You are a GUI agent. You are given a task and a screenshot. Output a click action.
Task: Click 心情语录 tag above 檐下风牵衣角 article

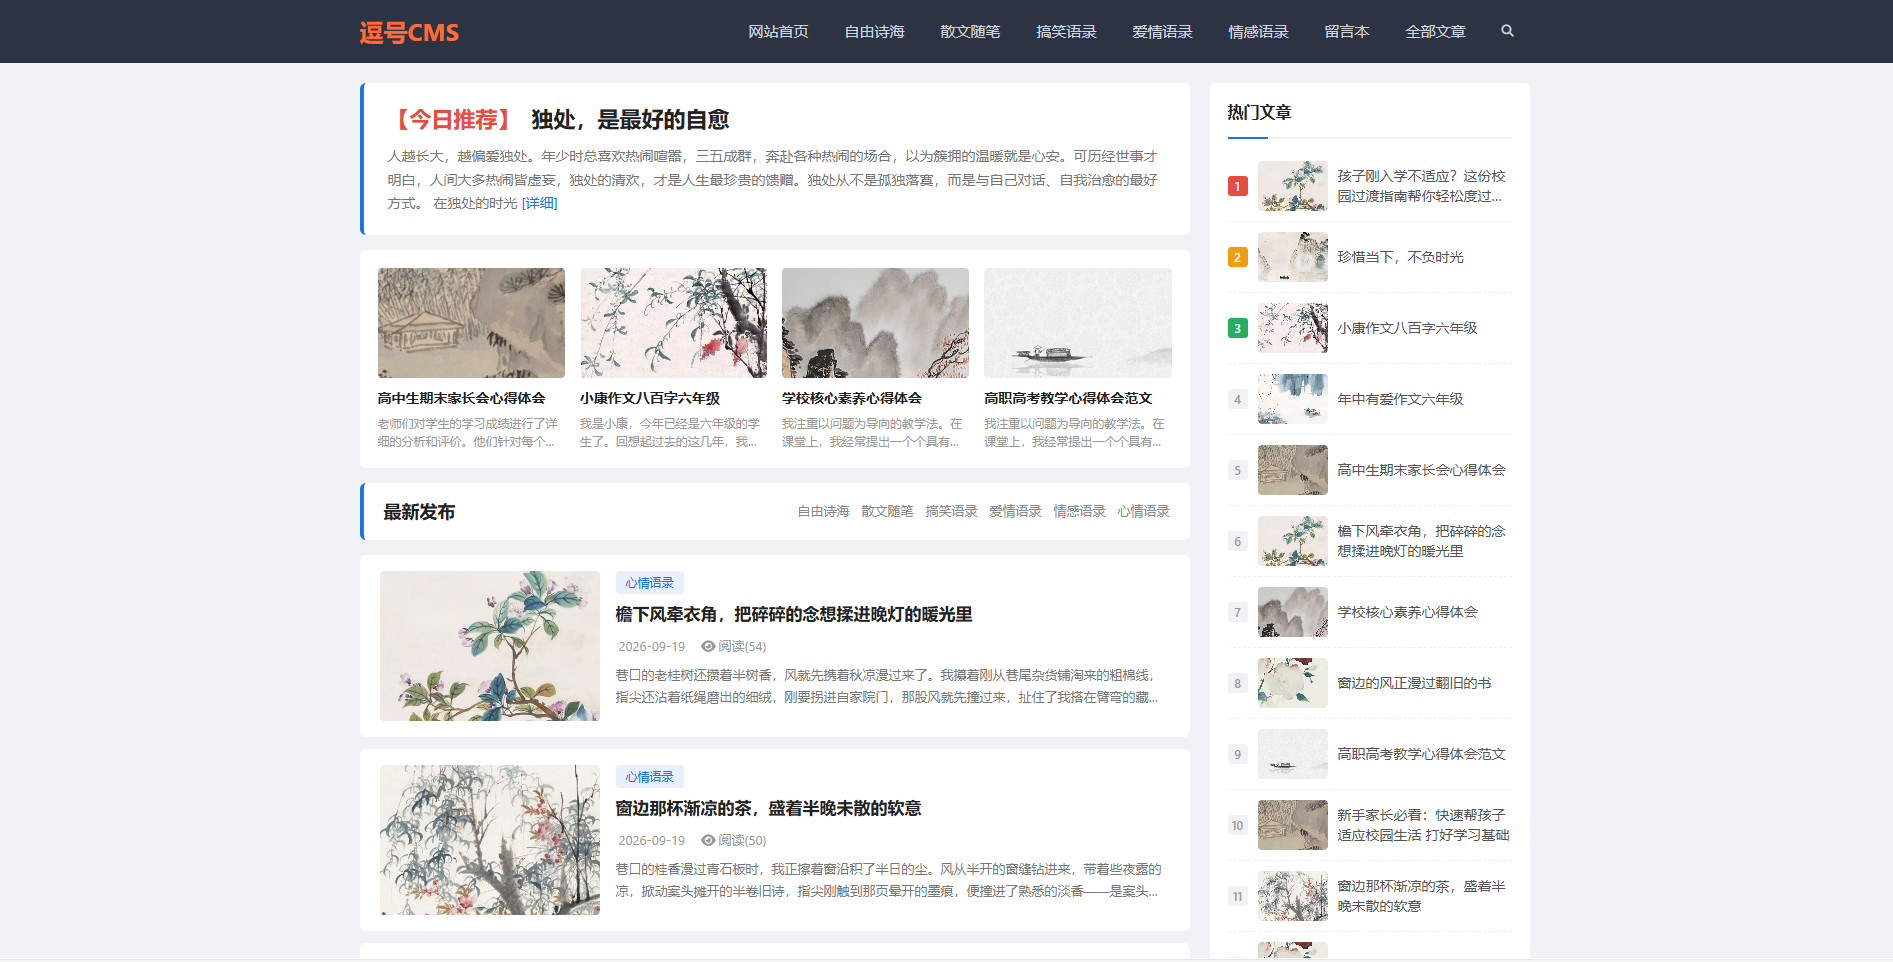pos(650,583)
